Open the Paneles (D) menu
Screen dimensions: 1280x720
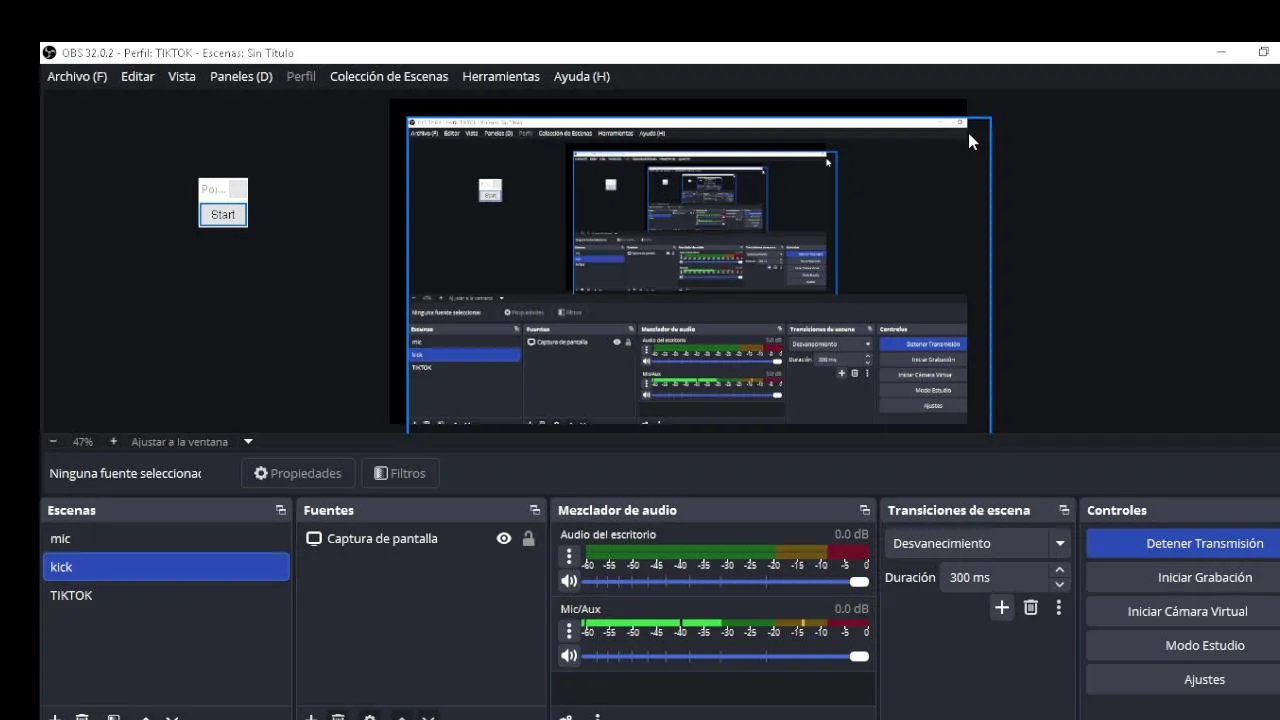point(241,76)
